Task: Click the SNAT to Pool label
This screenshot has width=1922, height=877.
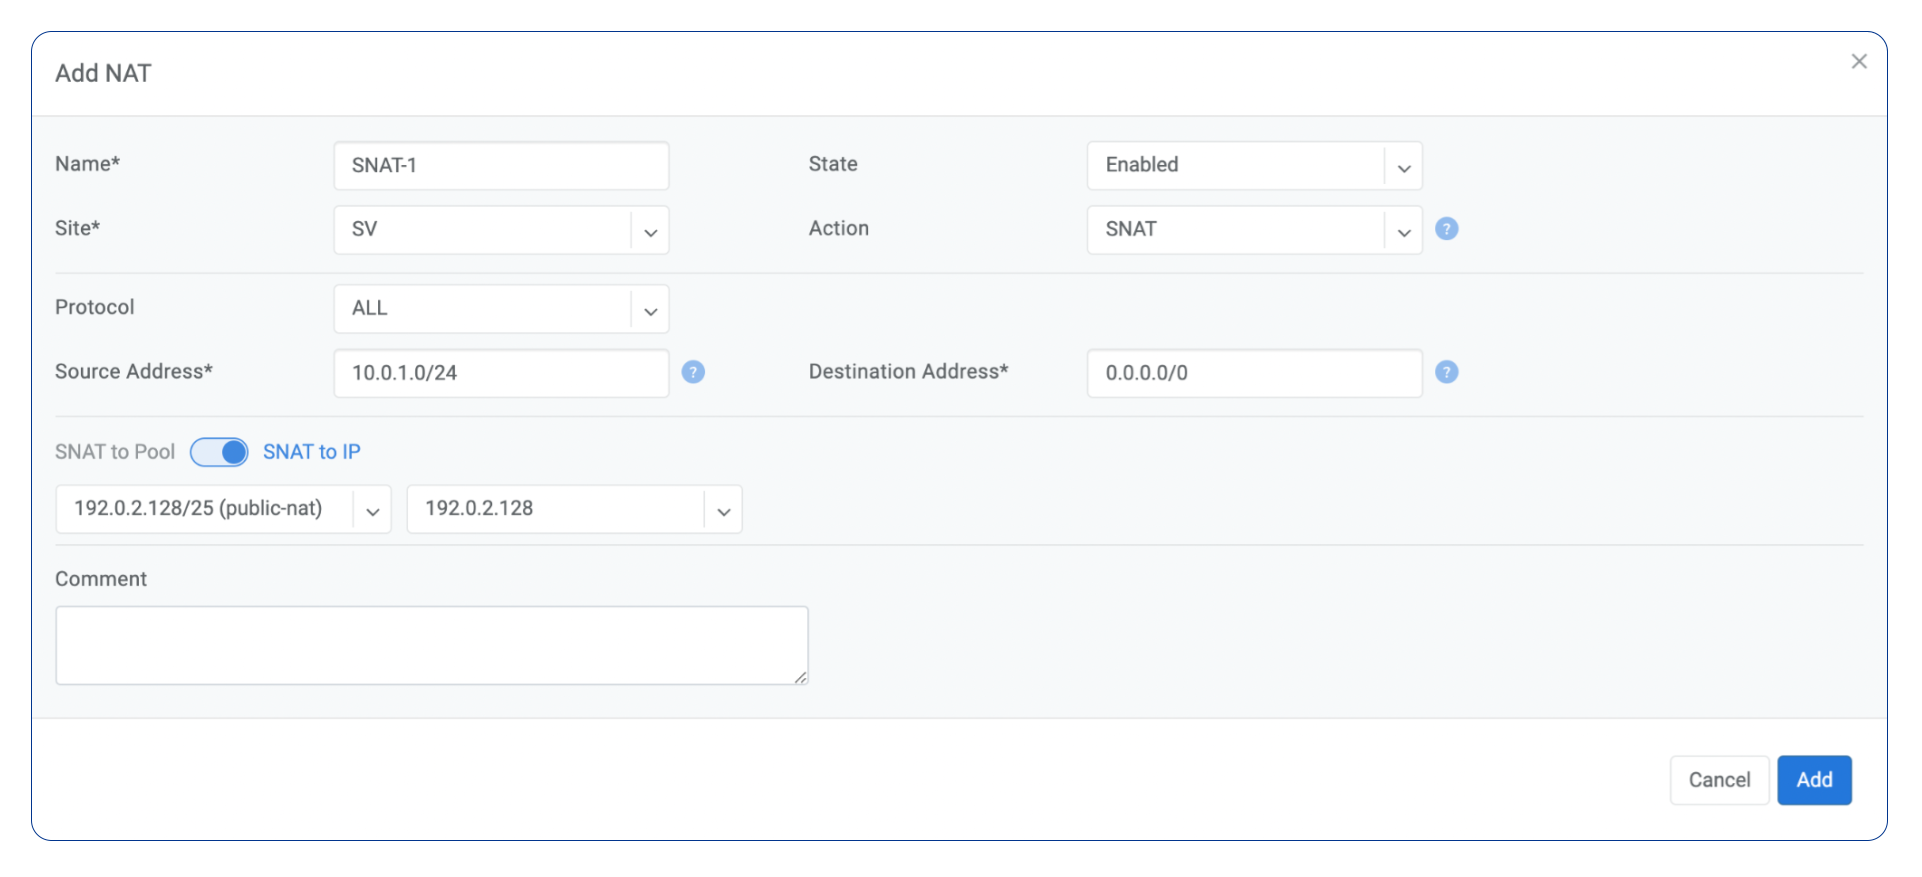Action: click(115, 452)
